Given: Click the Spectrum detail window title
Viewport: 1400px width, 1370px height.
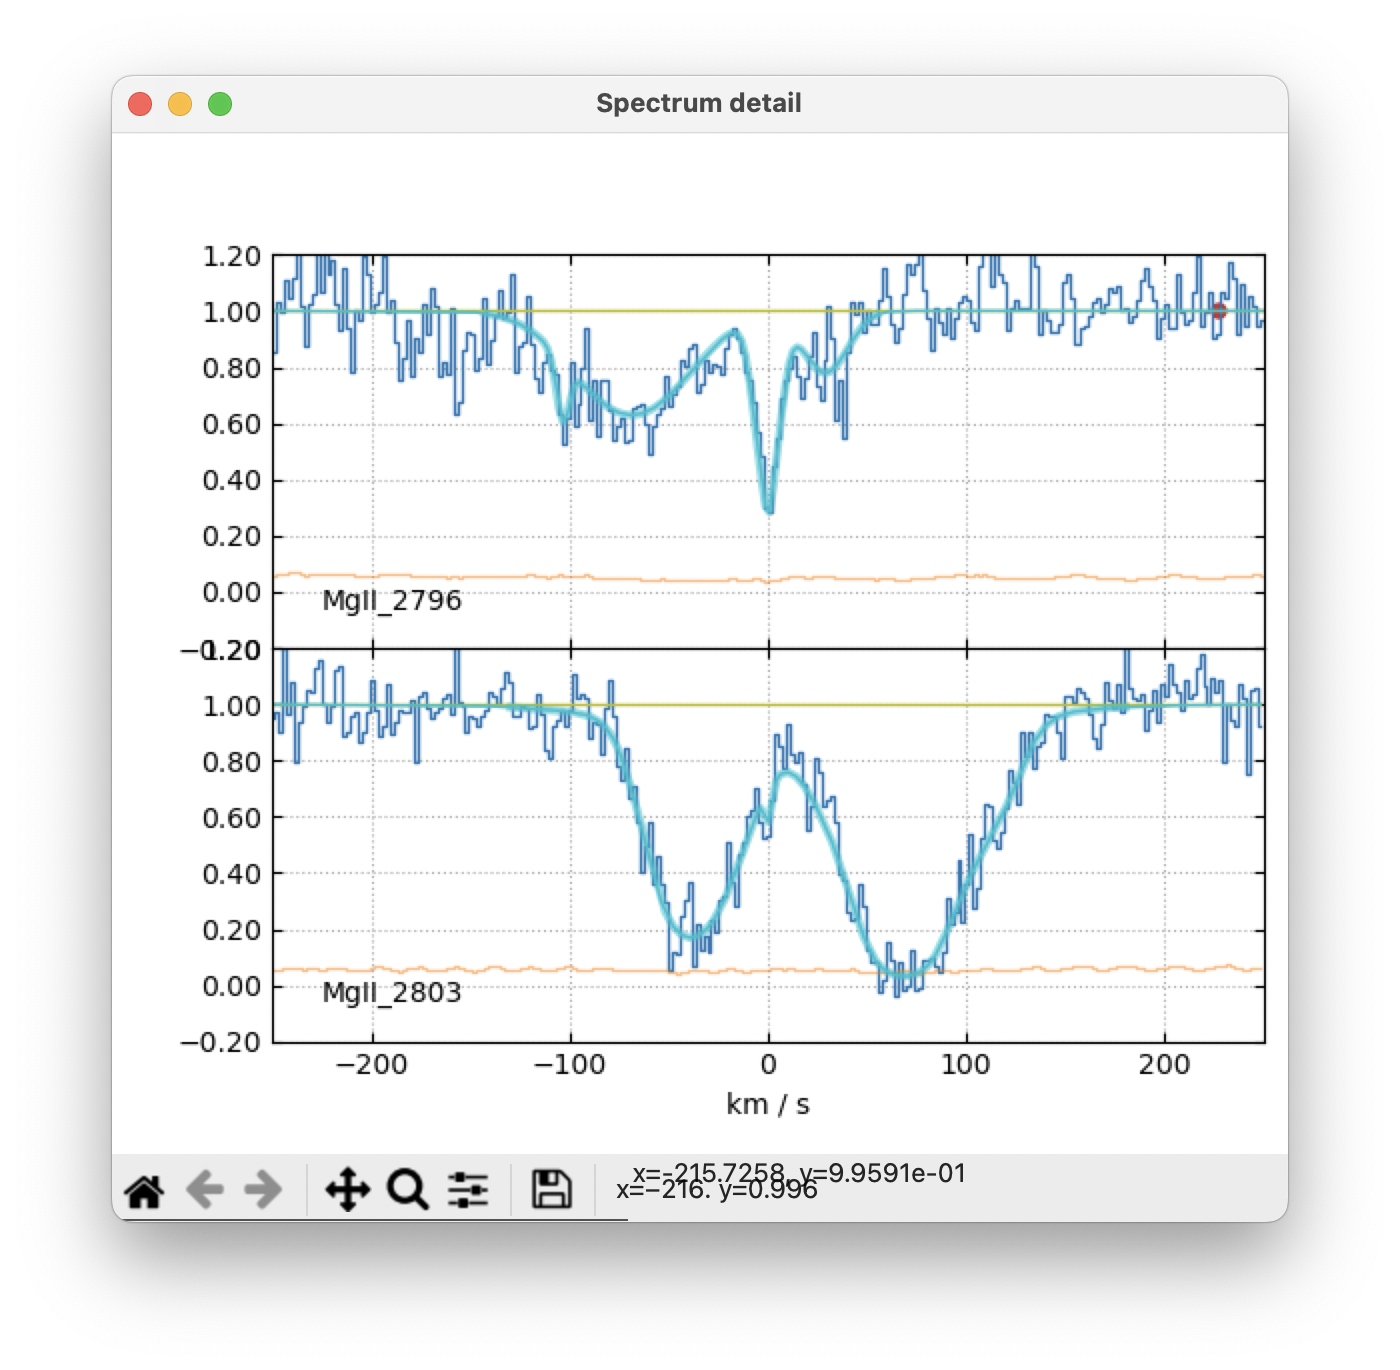Looking at the screenshot, I should [x=699, y=102].
